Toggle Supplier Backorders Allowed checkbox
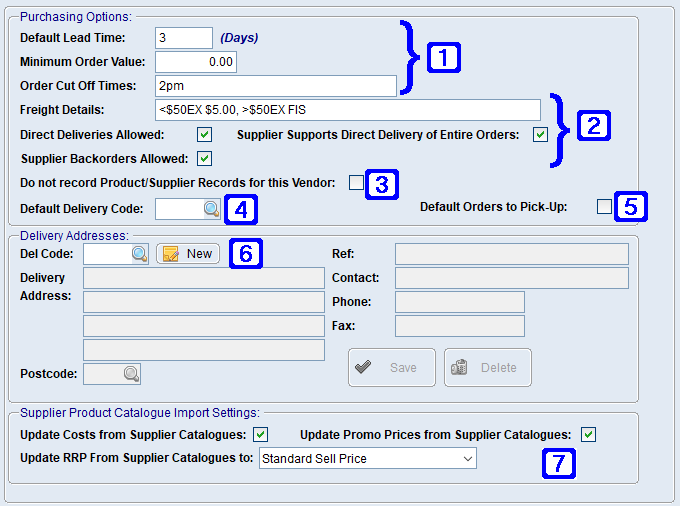The height and width of the screenshot is (506, 680). [204, 159]
